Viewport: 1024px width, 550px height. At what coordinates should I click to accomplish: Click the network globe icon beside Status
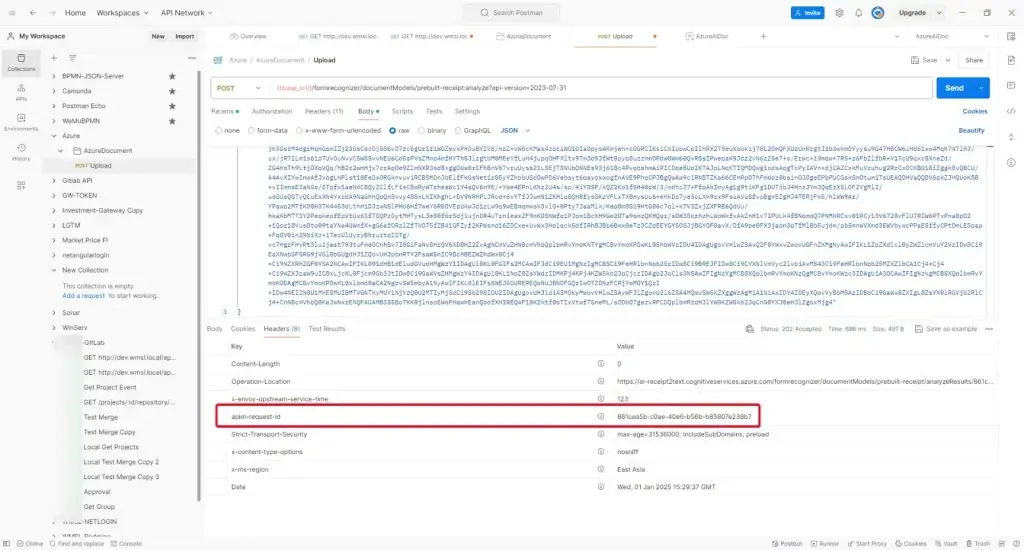pos(750,329)
